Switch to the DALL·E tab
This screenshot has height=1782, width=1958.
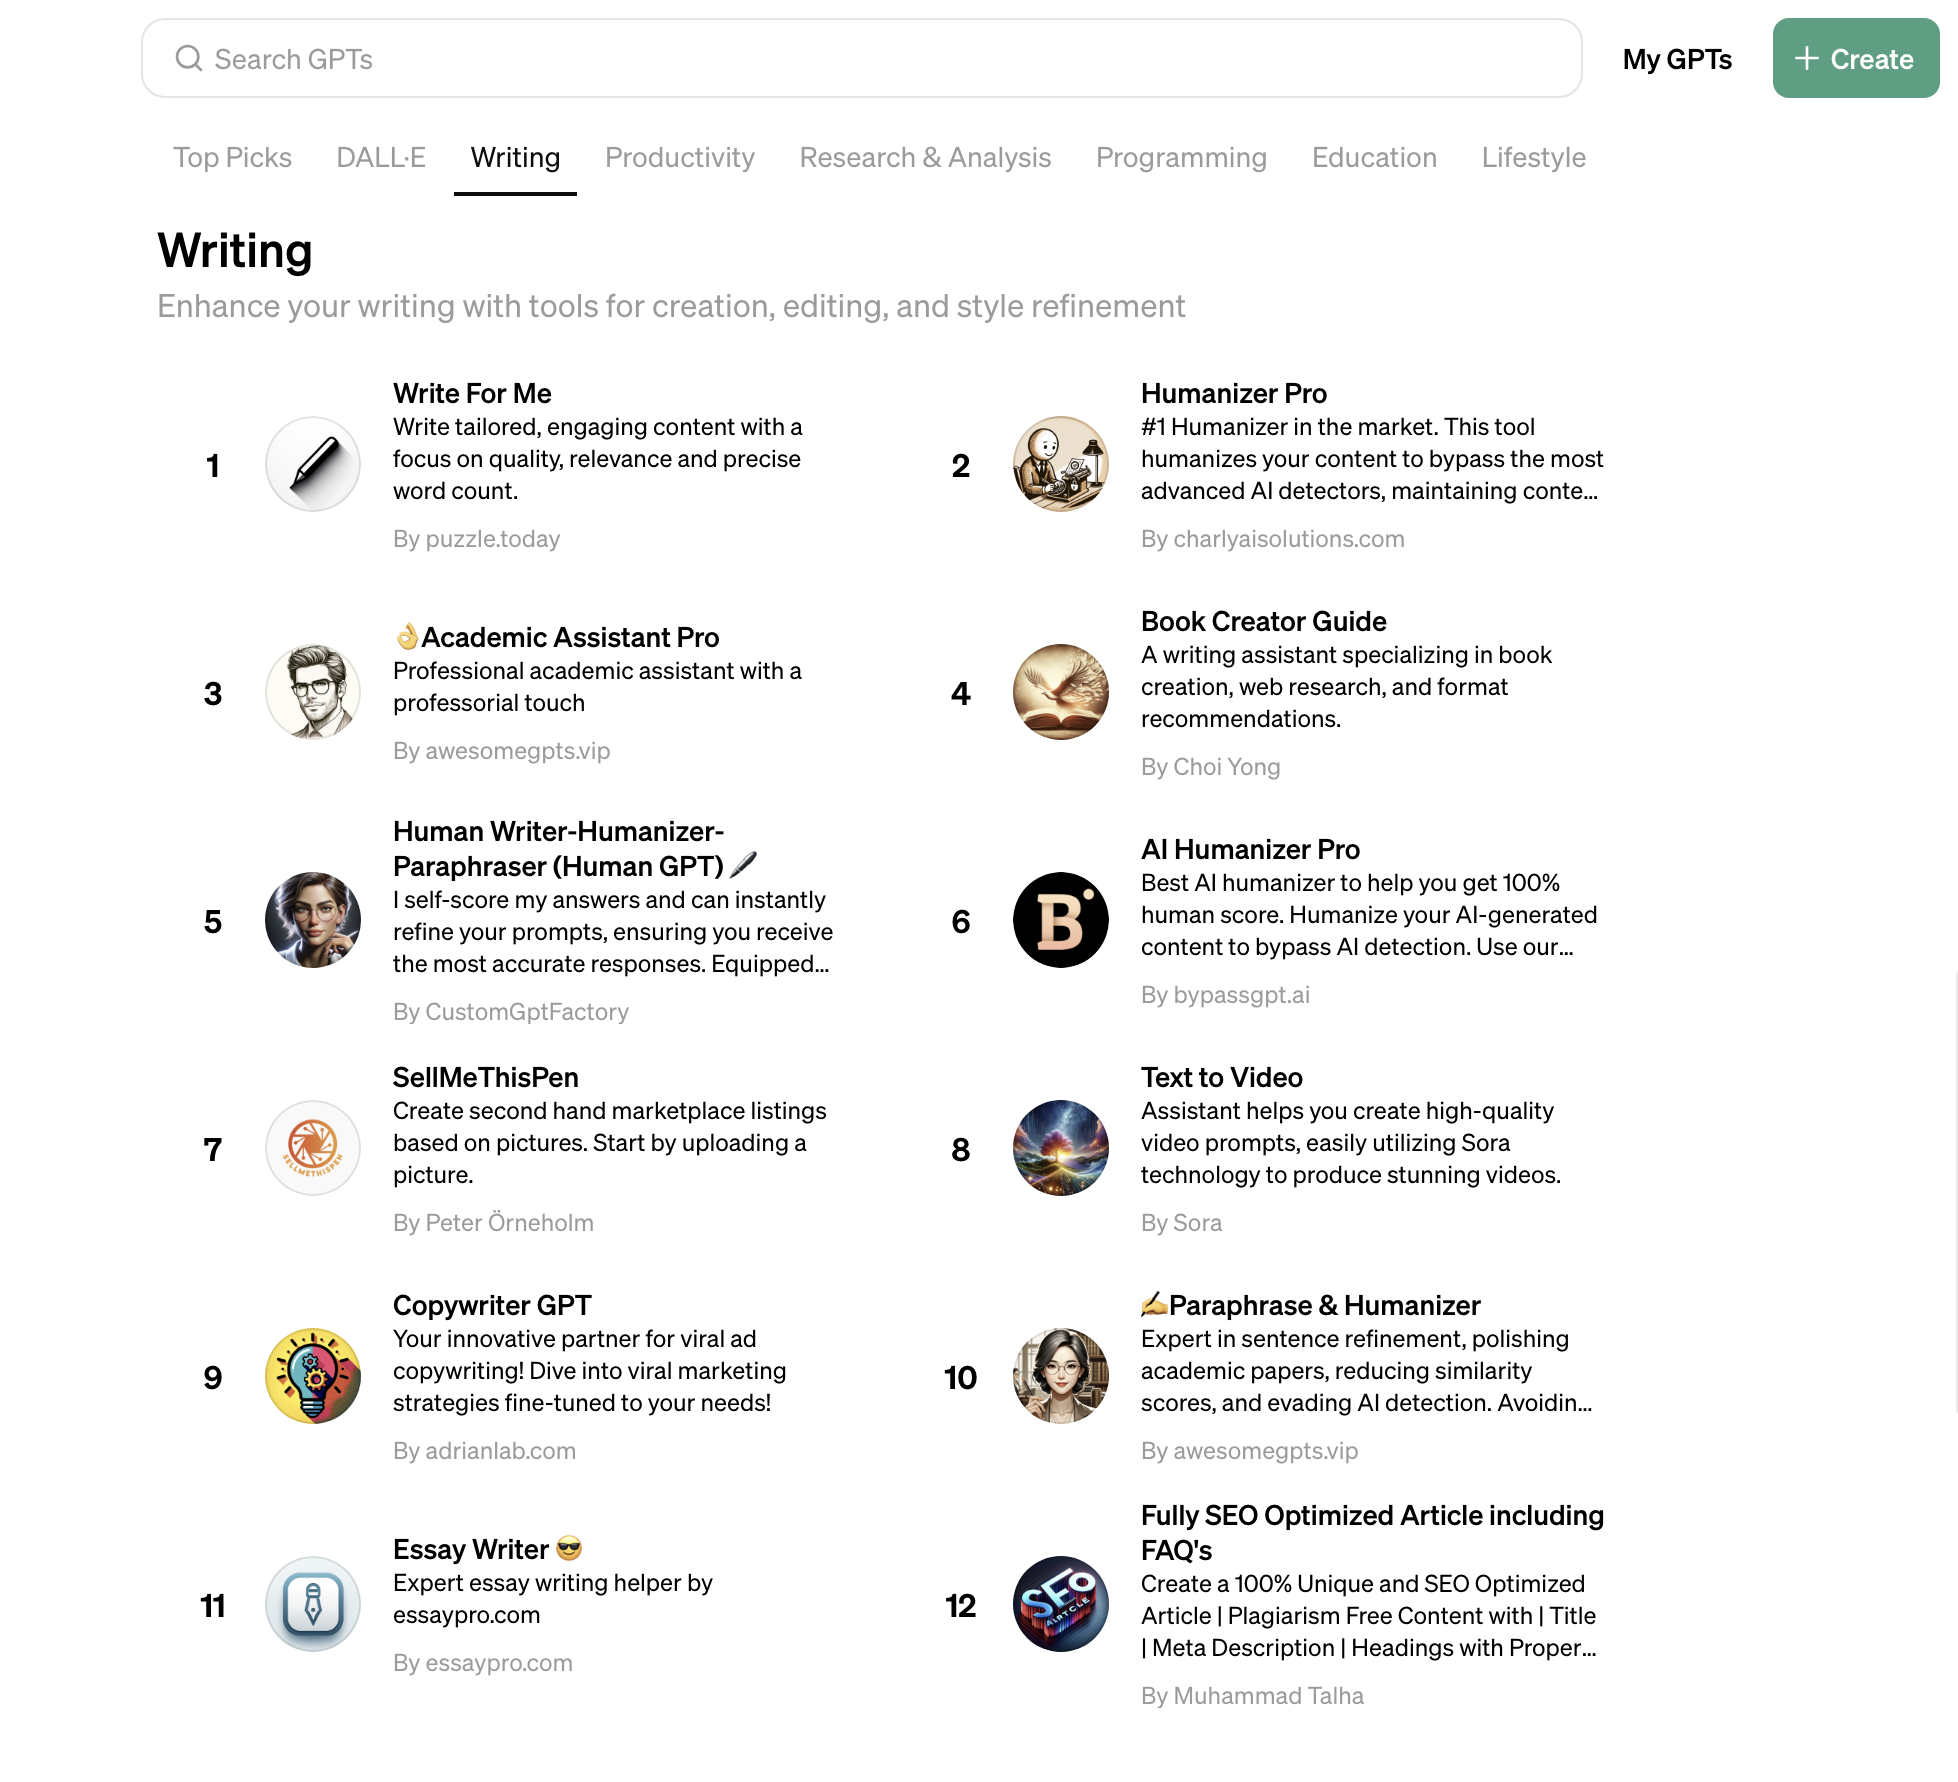pyautogui.click(x=381, y=158)
